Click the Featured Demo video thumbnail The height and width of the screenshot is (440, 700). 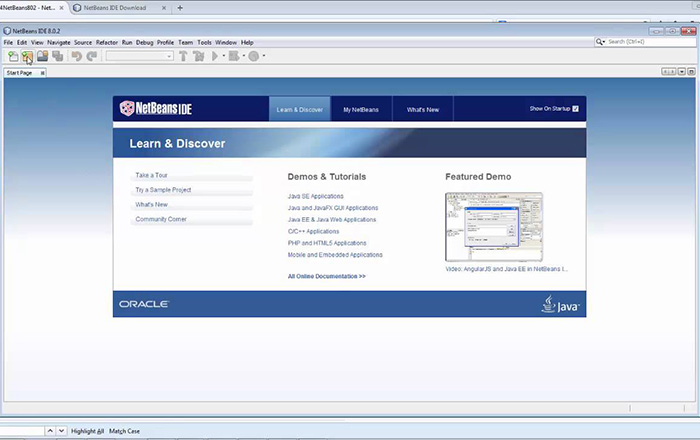pyautogui.click(x=494, y=227)
